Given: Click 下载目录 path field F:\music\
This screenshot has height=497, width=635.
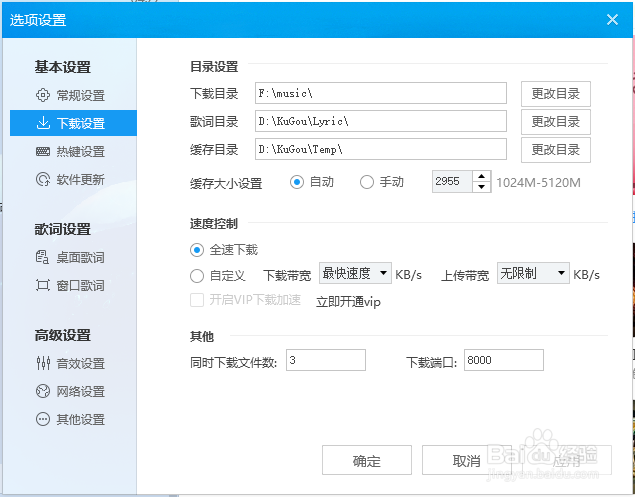Looking at the screenshot, I should [381, 93].
